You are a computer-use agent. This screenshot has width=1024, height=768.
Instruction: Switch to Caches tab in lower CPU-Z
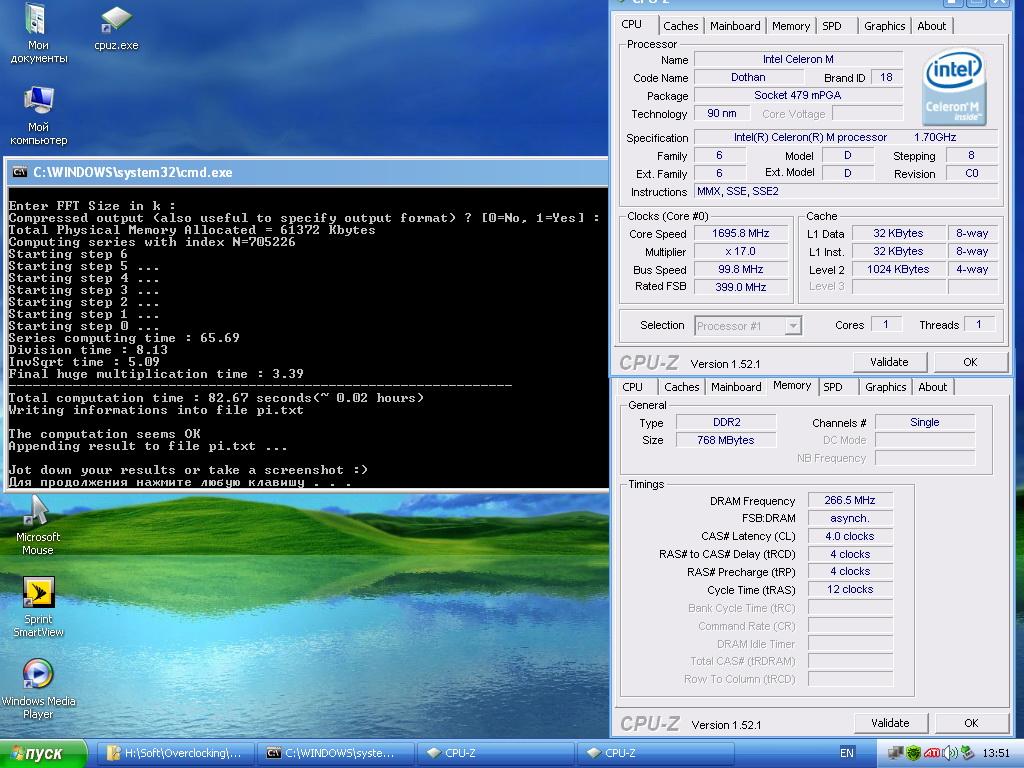[x=681, y=387]
